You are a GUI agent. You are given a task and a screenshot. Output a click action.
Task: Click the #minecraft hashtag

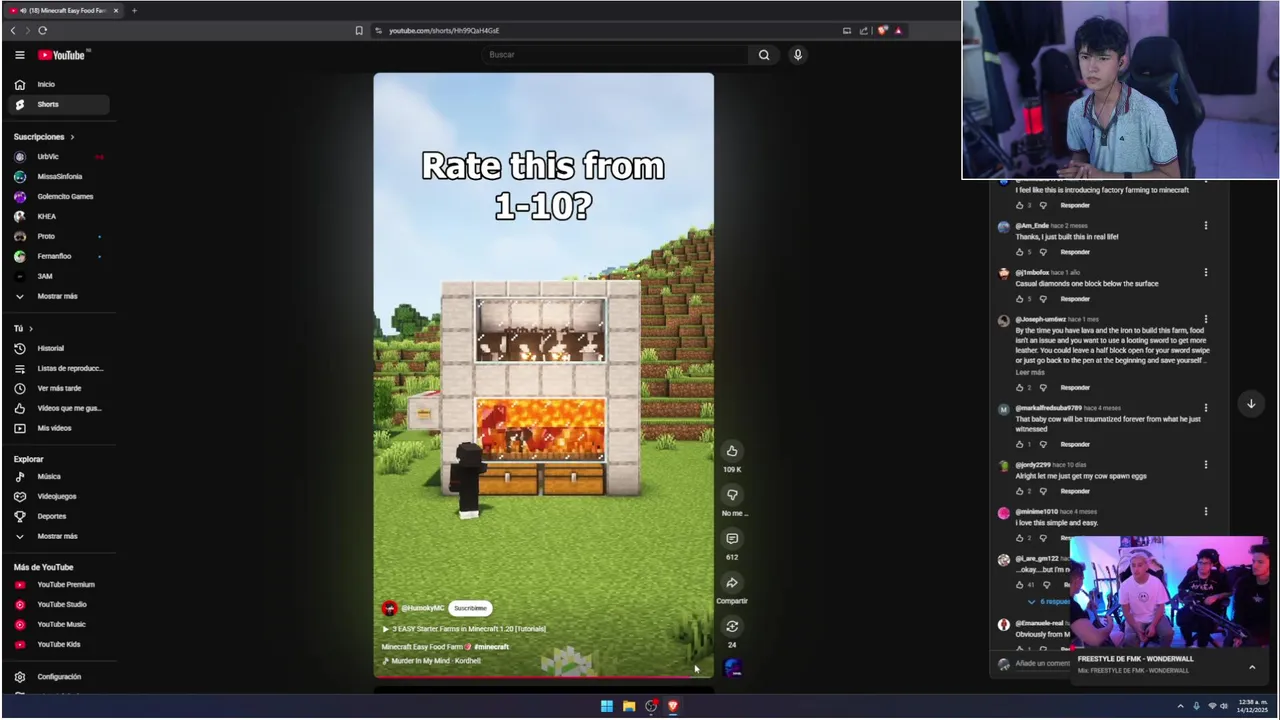491,647
